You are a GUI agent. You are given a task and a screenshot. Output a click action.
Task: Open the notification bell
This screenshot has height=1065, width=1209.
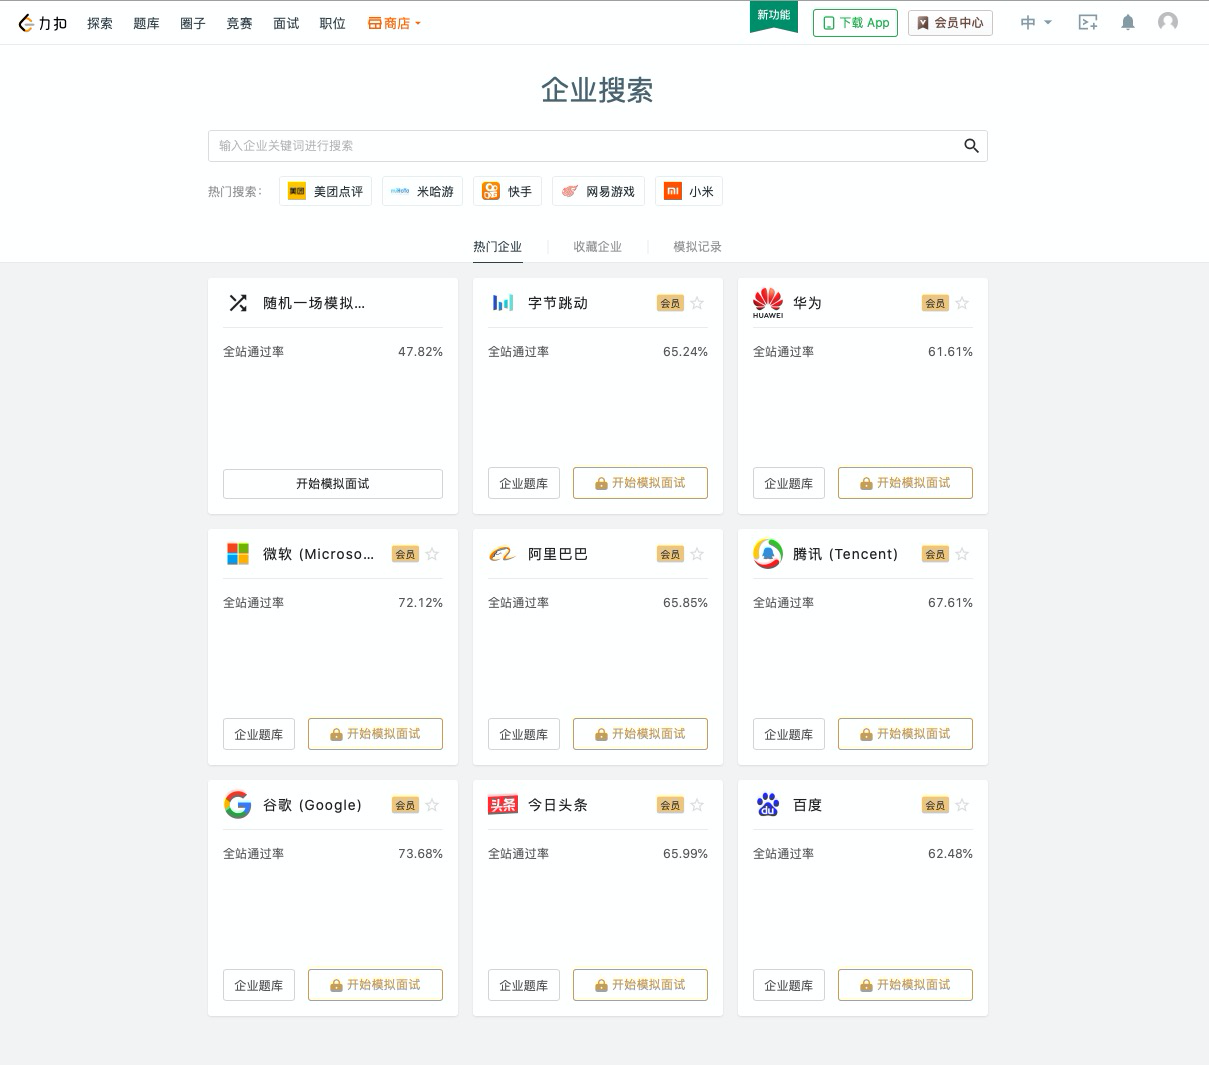pyautogui.click(x=1128, y=21)
